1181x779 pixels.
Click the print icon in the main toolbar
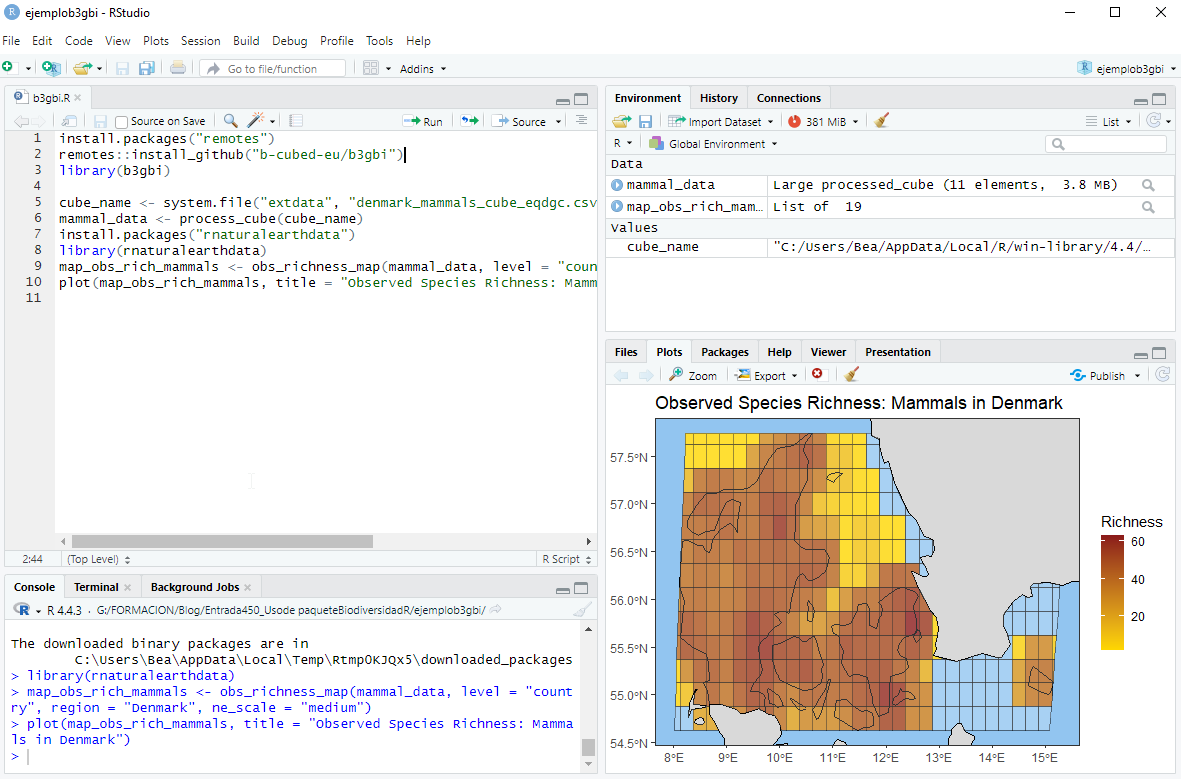[178, 68]
